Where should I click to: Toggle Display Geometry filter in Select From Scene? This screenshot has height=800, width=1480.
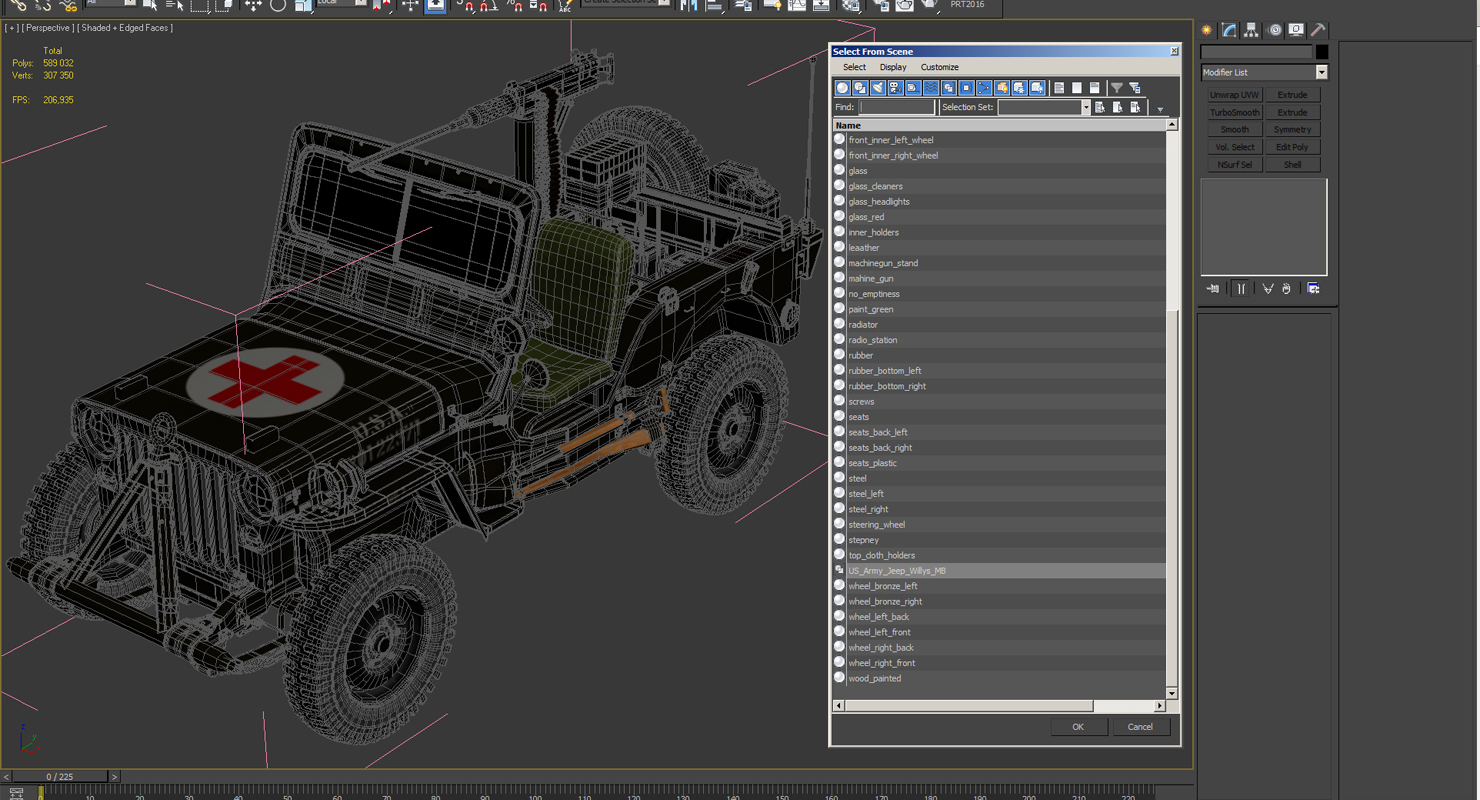click(842, 88)
